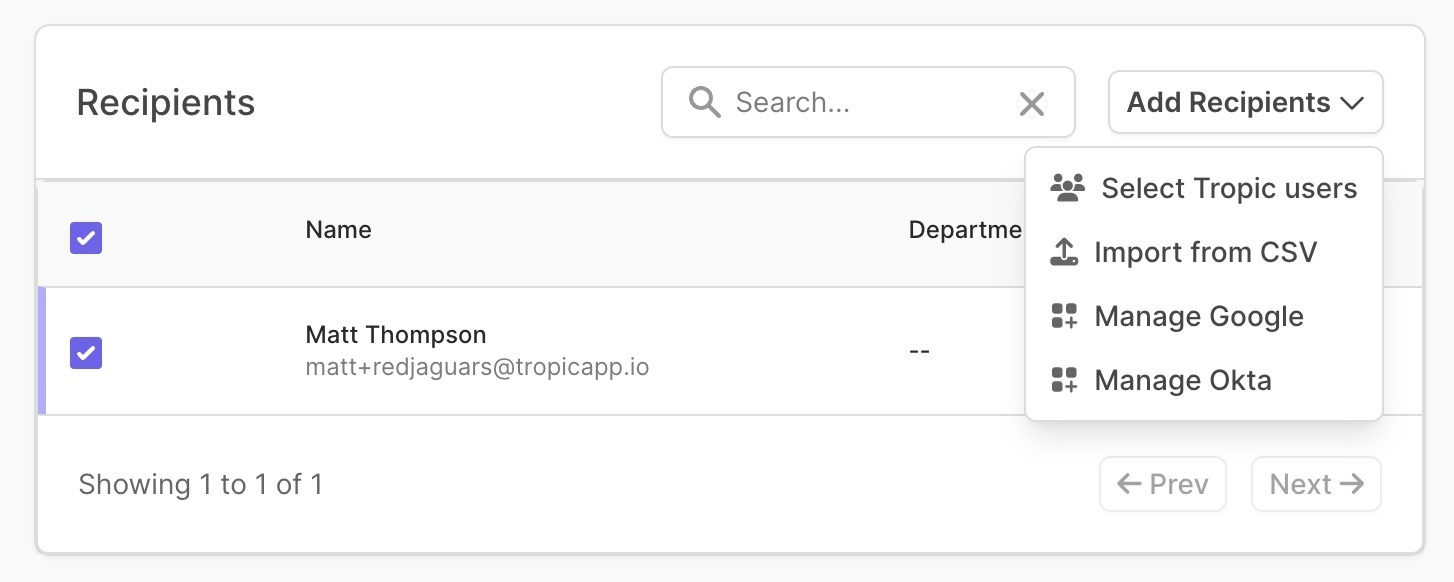Pick the Manage Okta menu entry

[1183, 381]
